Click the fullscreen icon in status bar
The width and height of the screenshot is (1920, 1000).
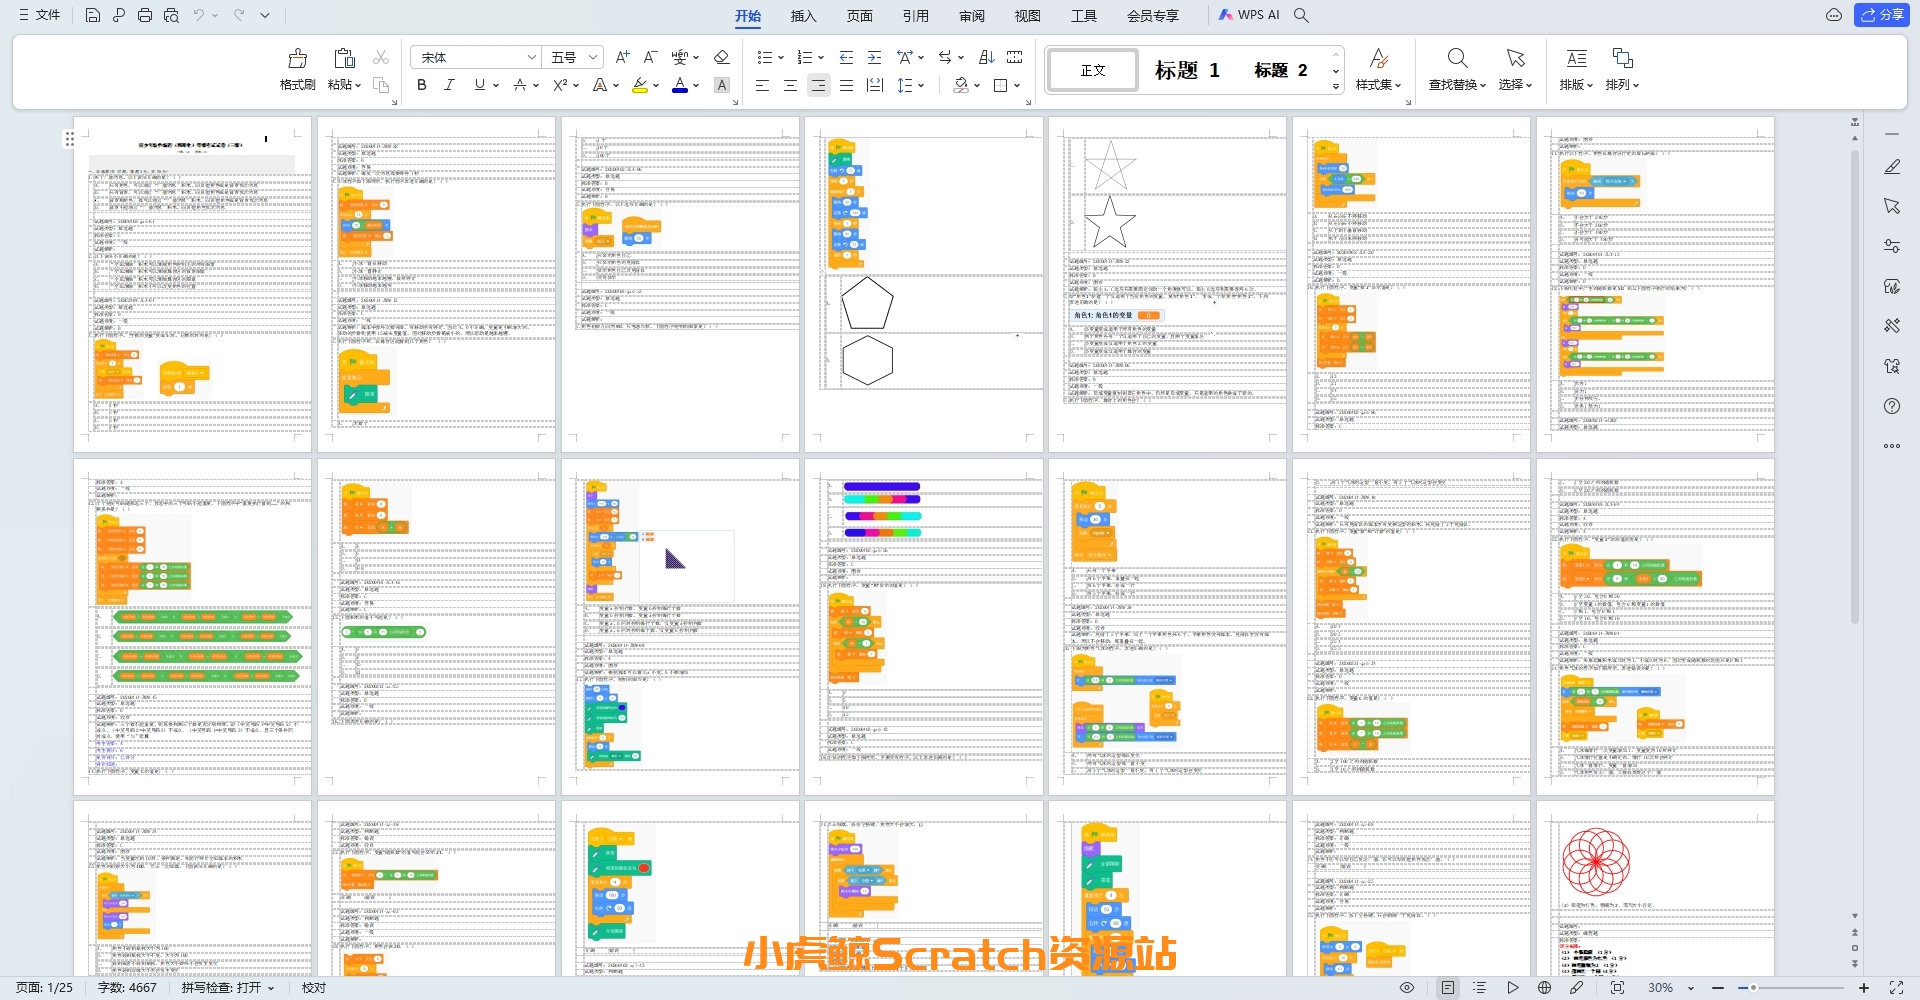tap(1896, 987)
